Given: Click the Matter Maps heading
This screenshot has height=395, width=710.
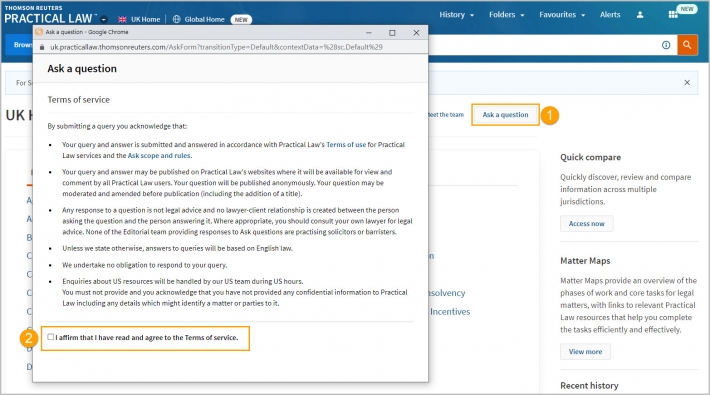Looking at the screenshot, I should point(585,260).
